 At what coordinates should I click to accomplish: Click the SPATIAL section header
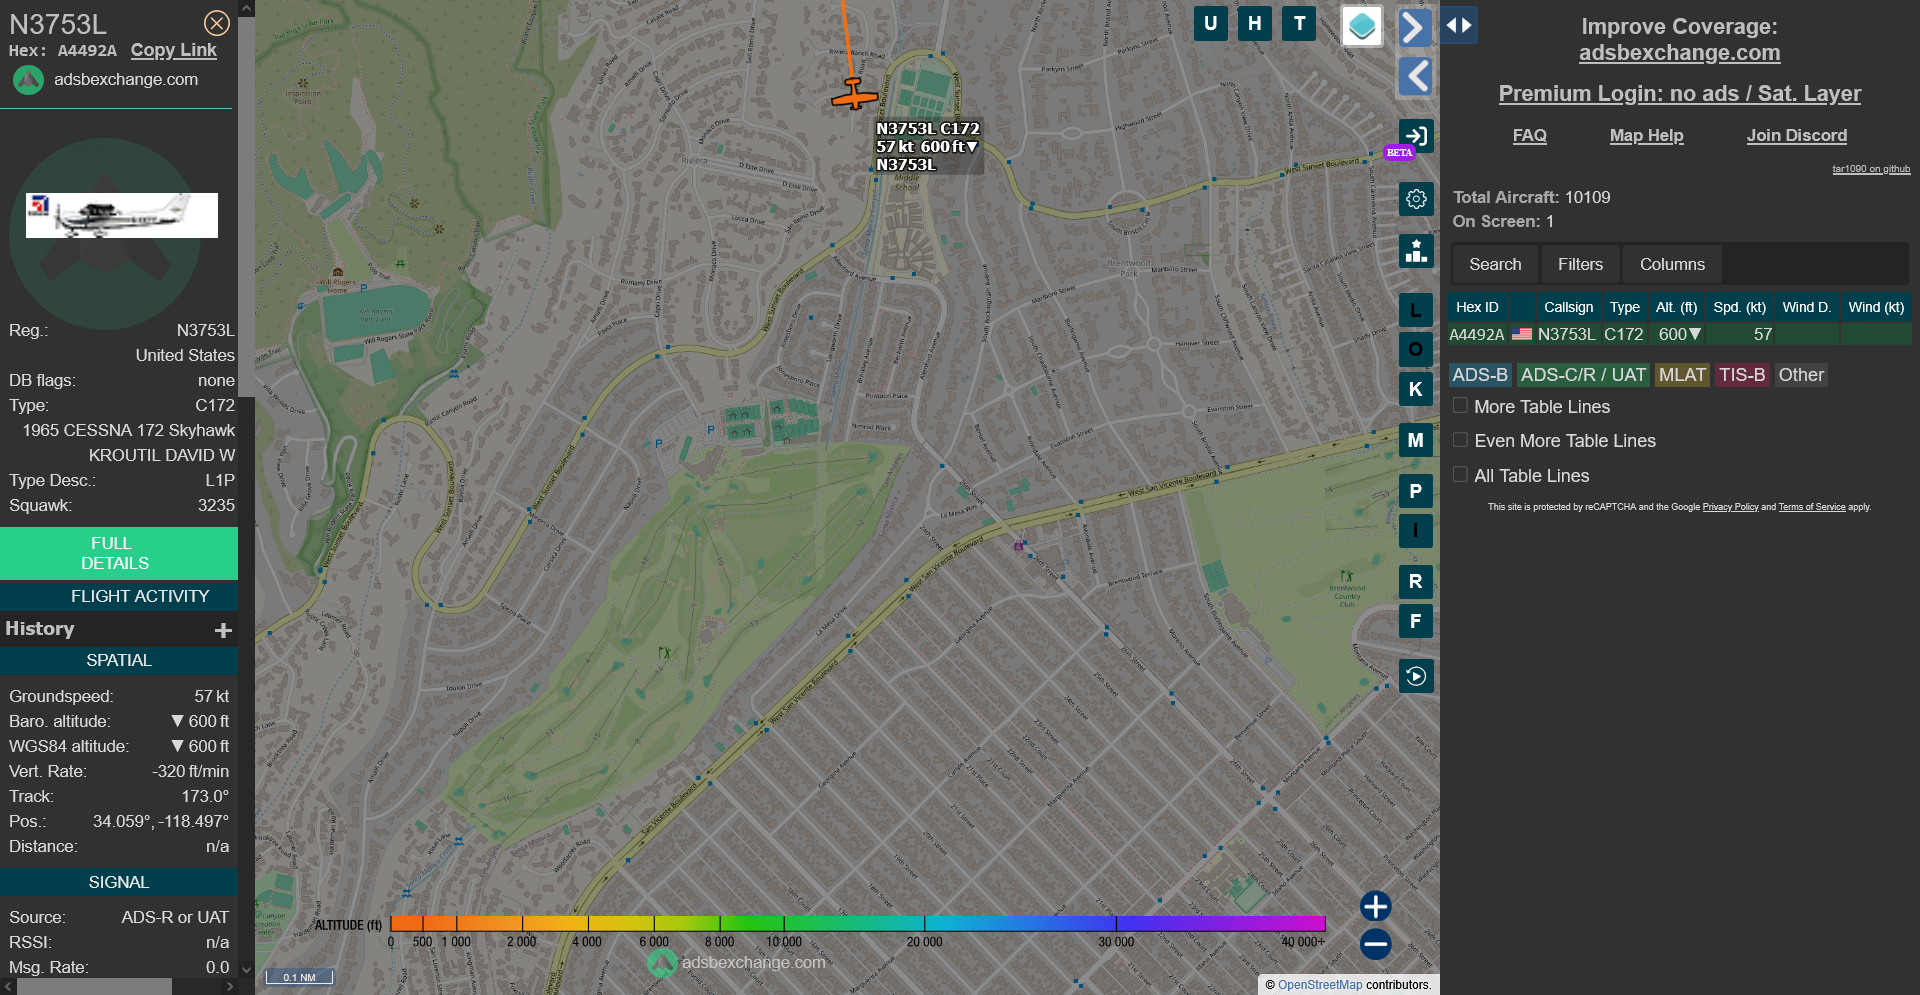(119, 661)
